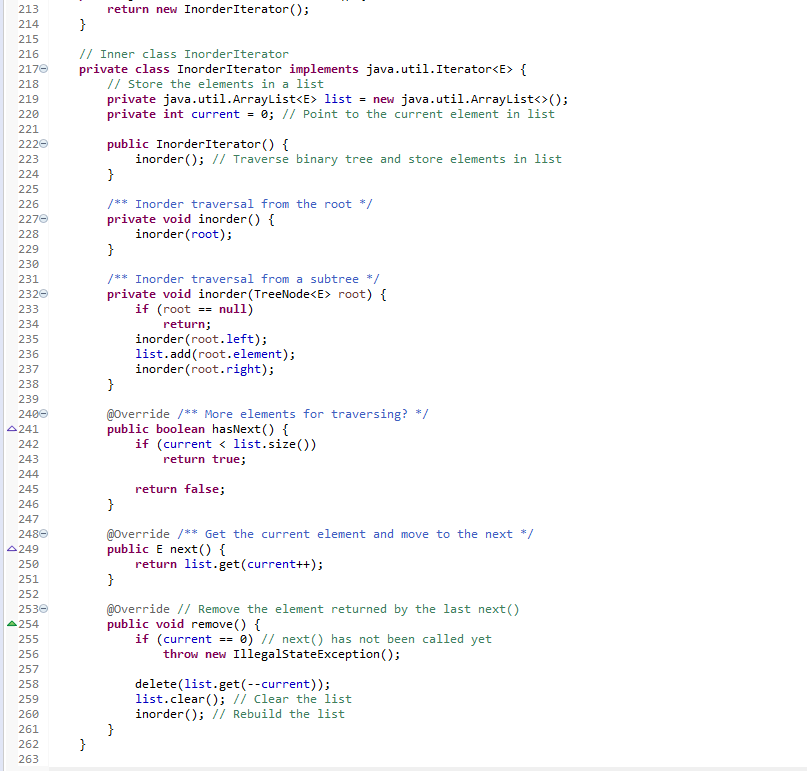Viewport: 807px width, 771px height.
Task: Collapse the InorderIterator class definition
Action: tap(44, 68)
